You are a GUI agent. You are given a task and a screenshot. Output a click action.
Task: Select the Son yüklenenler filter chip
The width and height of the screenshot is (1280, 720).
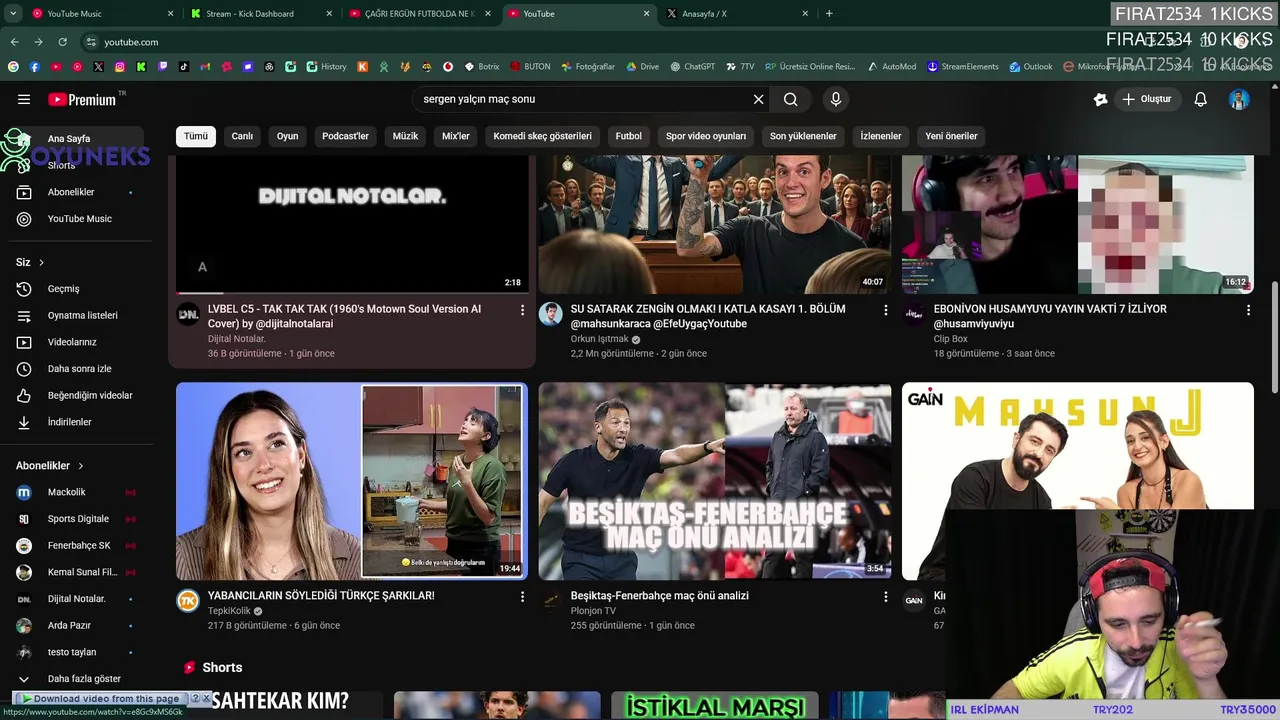(803, 136)
